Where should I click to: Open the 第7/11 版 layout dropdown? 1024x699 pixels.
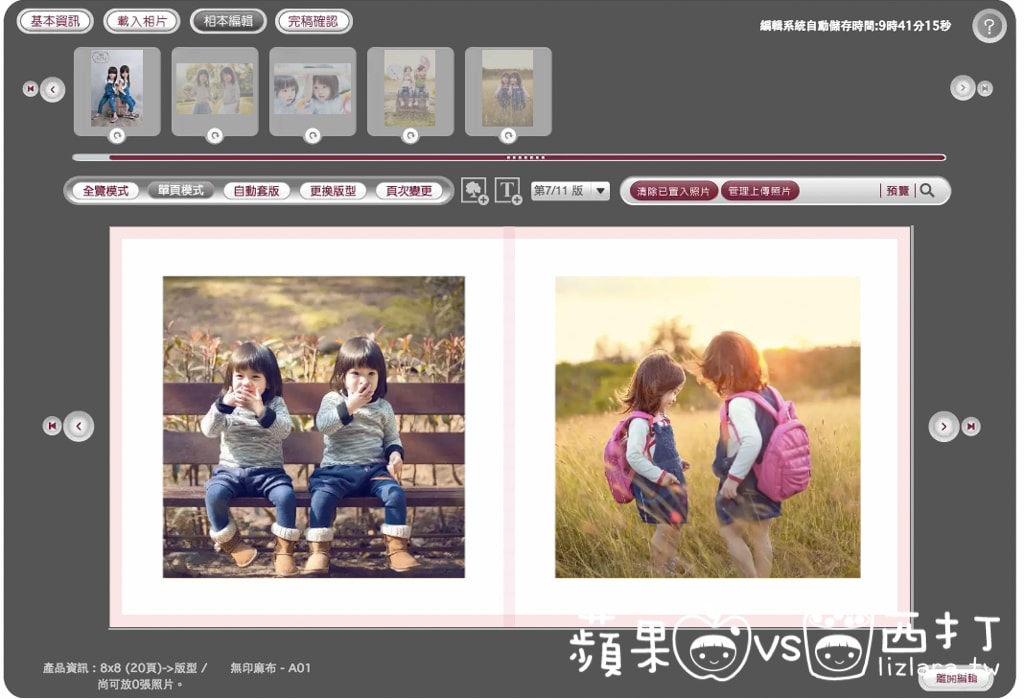coord(570,191)
